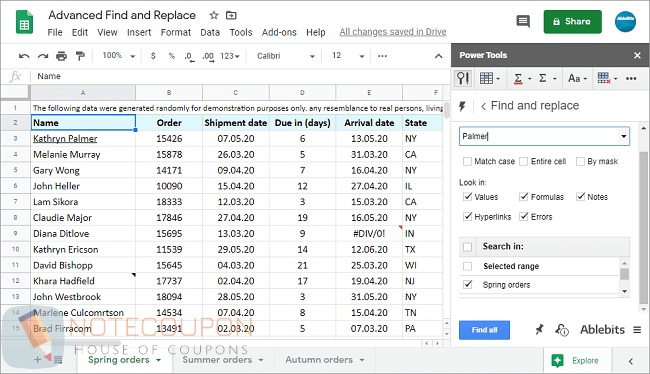Open the toolbar More options ellipsis
This screenshot has height=374, width=650.
click(x=382, y=56)
